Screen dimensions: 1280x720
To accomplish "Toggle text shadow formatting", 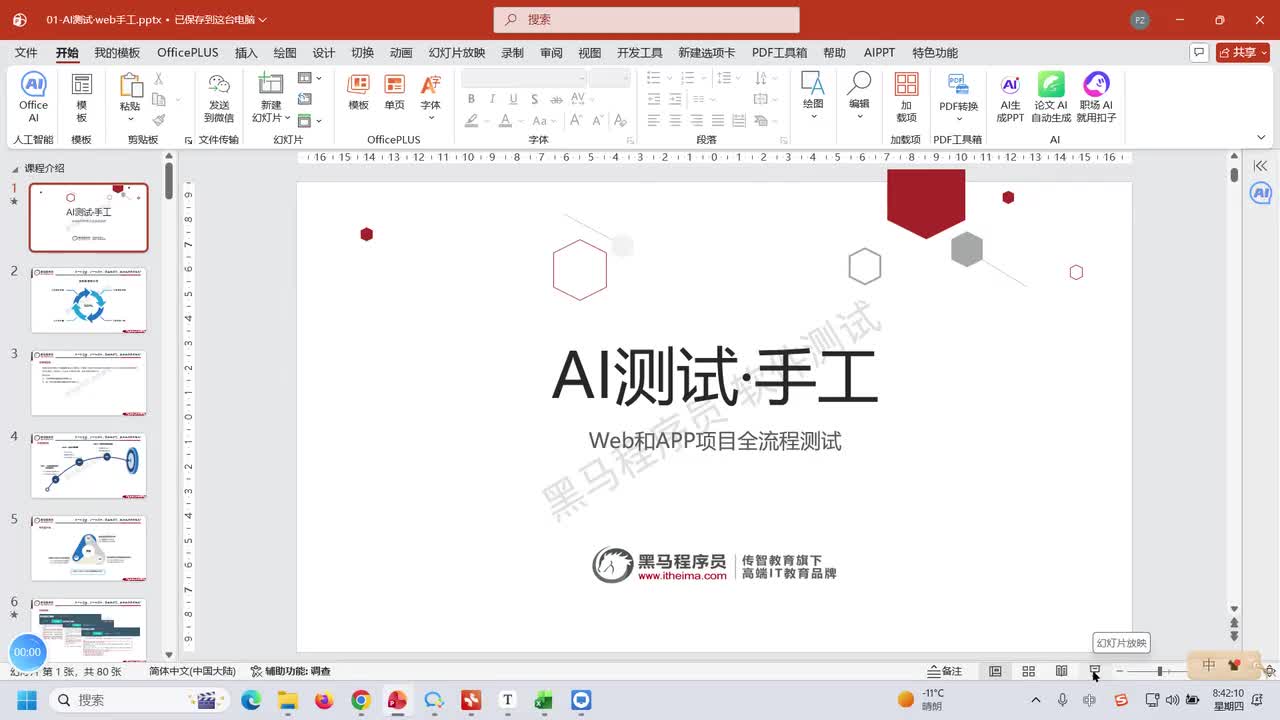I will pyautogui.click(x=535, y=99).
